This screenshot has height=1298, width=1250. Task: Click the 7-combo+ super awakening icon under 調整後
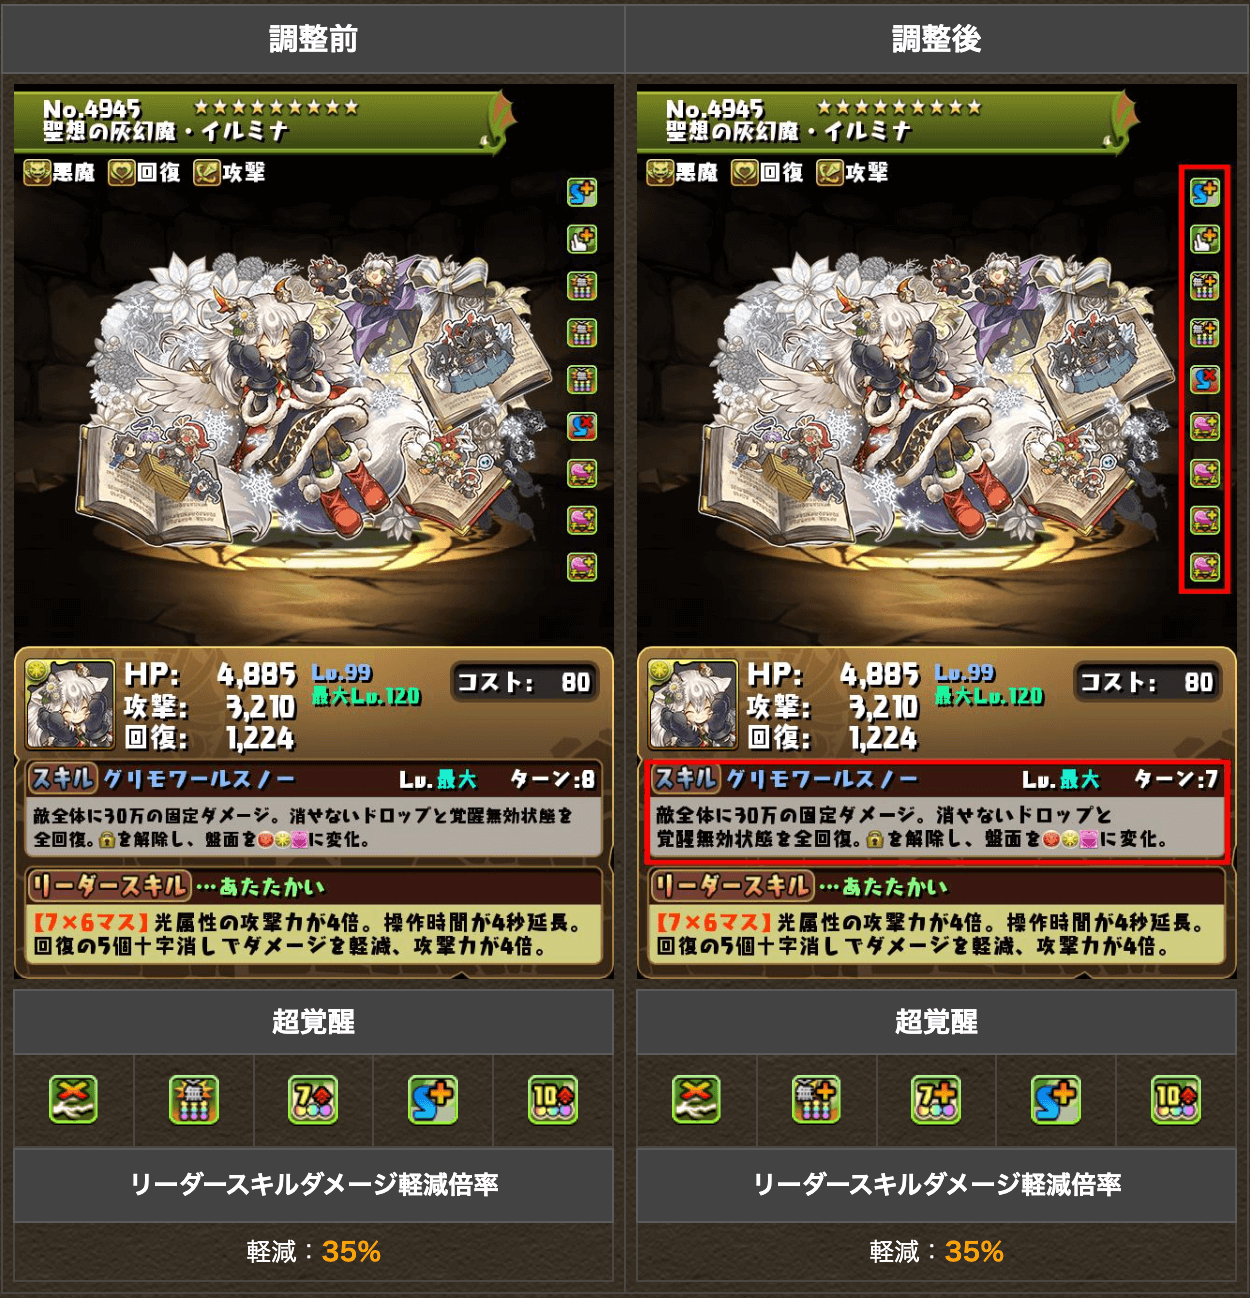pyautogui.click(x=936, y=1100)
